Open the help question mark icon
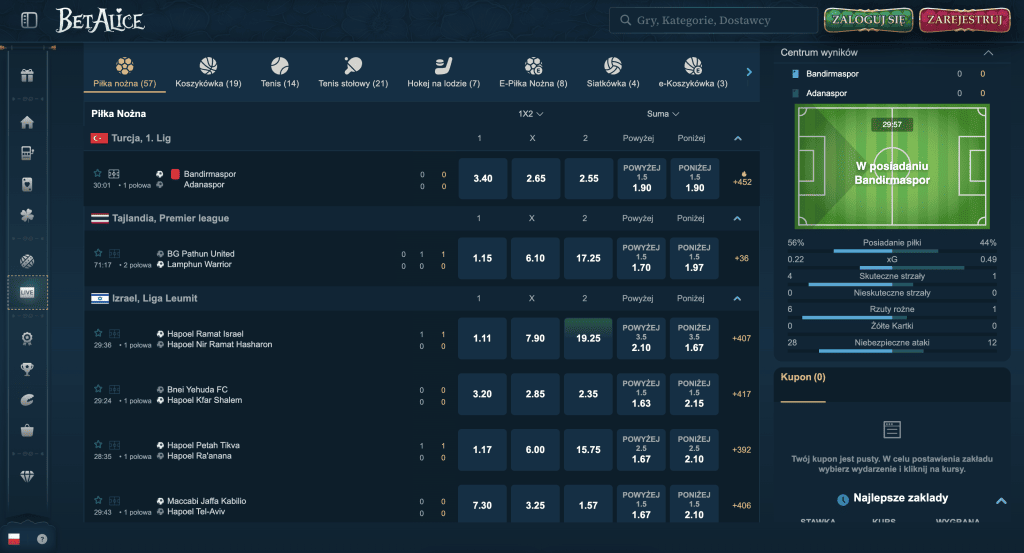Image resolution: width=1024 pixels, height=553 pixels. (x=42, y=539)
